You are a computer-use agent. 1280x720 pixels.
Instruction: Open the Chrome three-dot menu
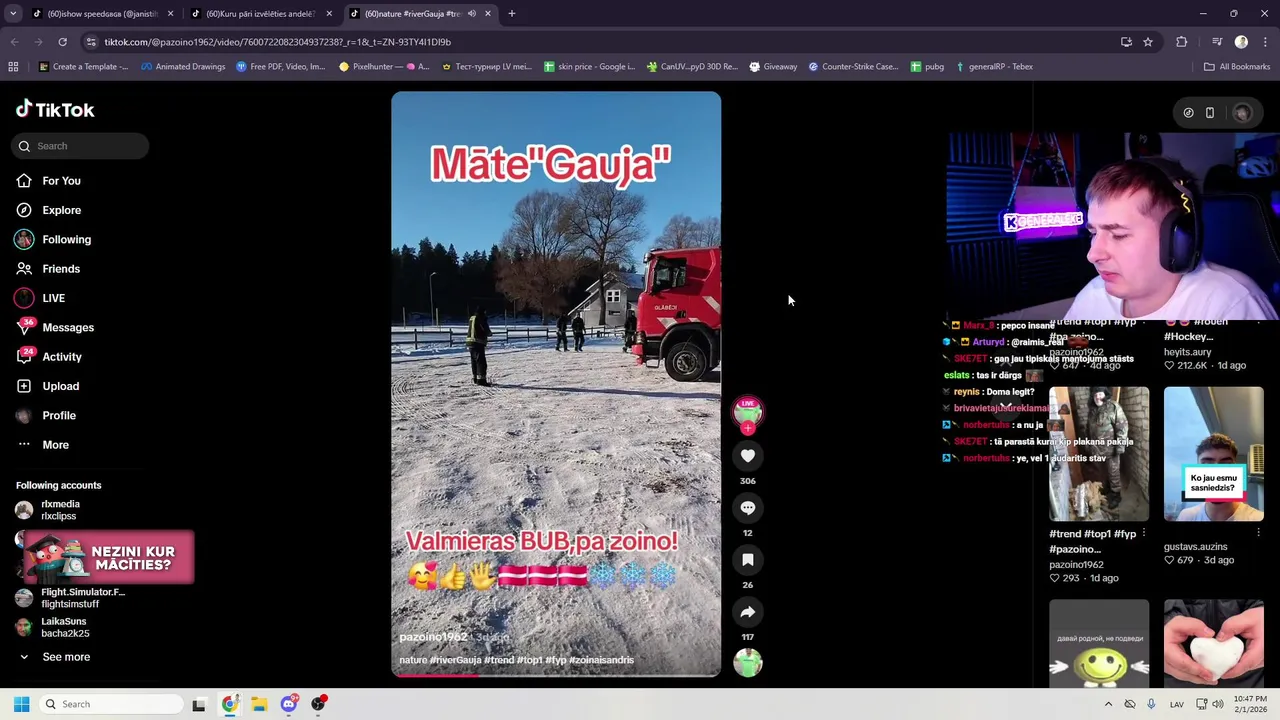coord(1266,42)
